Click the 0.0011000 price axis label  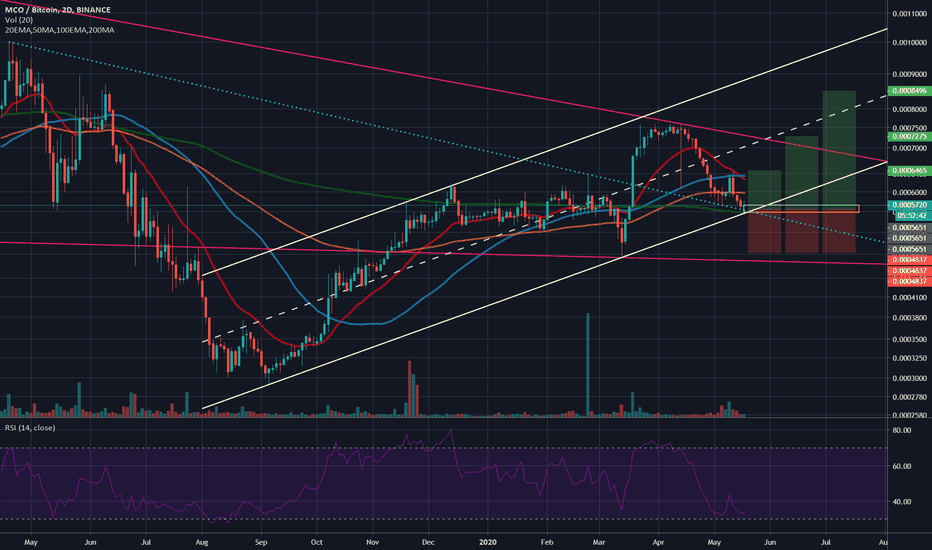pos(909,13)
